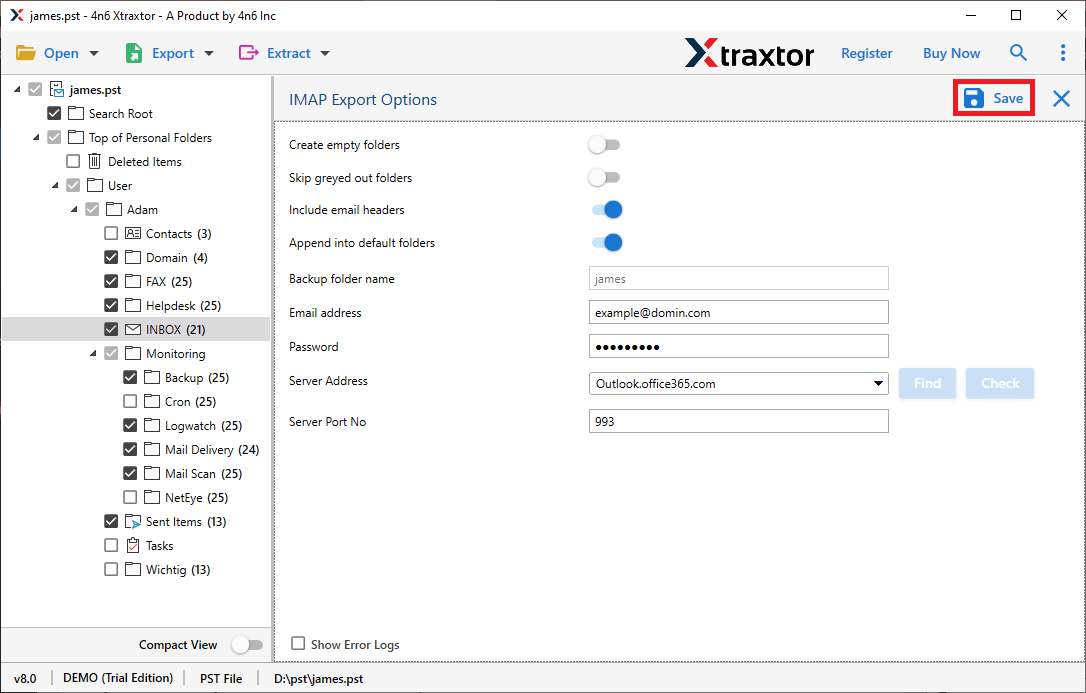Click the Tasks clipboard icon
Screen dimensions: 1086x693
tap(132, 546)
